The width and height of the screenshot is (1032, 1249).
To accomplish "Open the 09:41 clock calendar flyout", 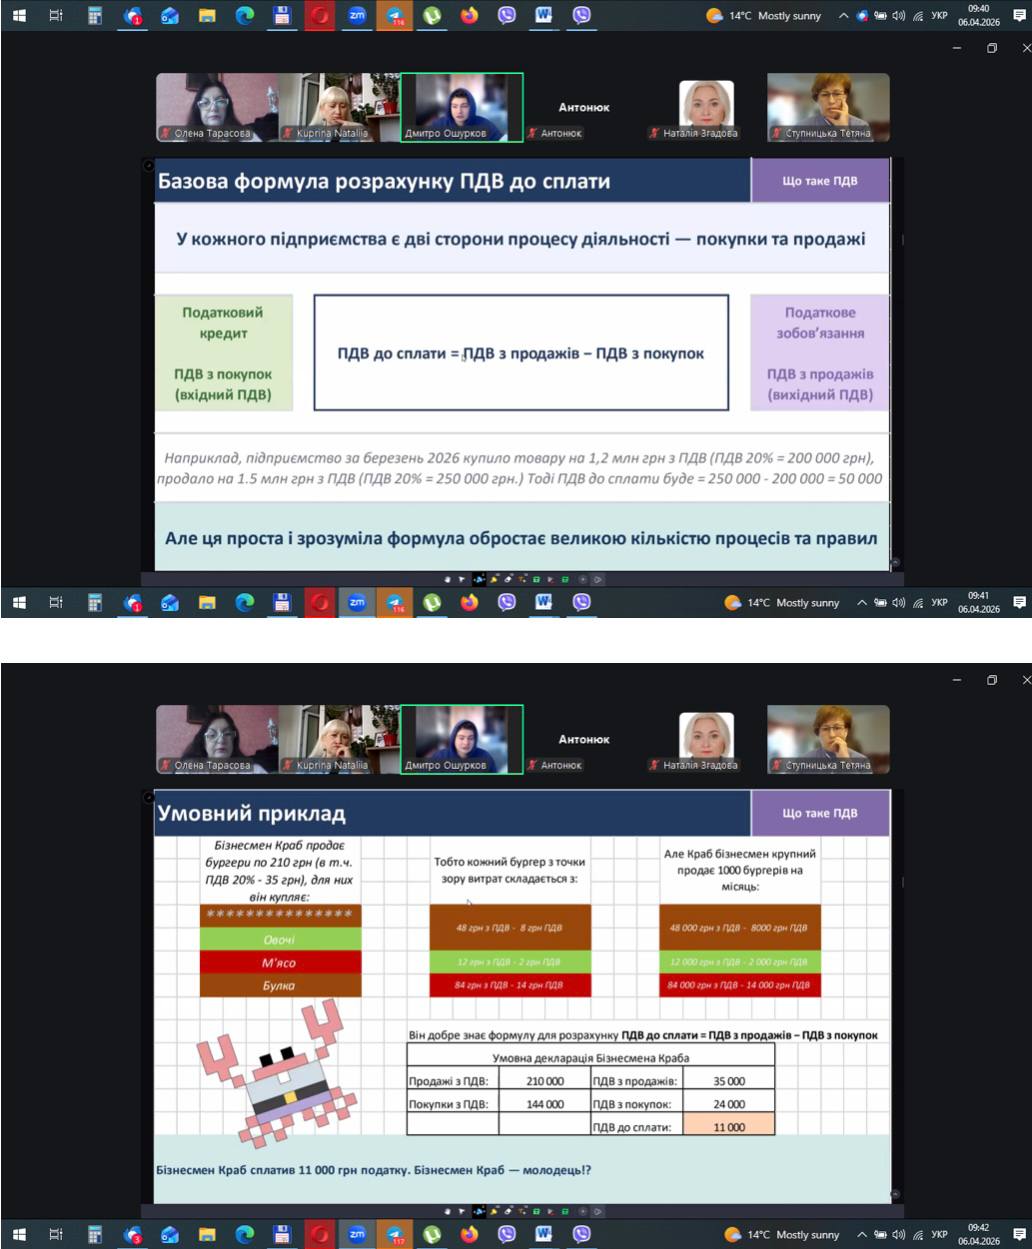I will tap(978, 602).
